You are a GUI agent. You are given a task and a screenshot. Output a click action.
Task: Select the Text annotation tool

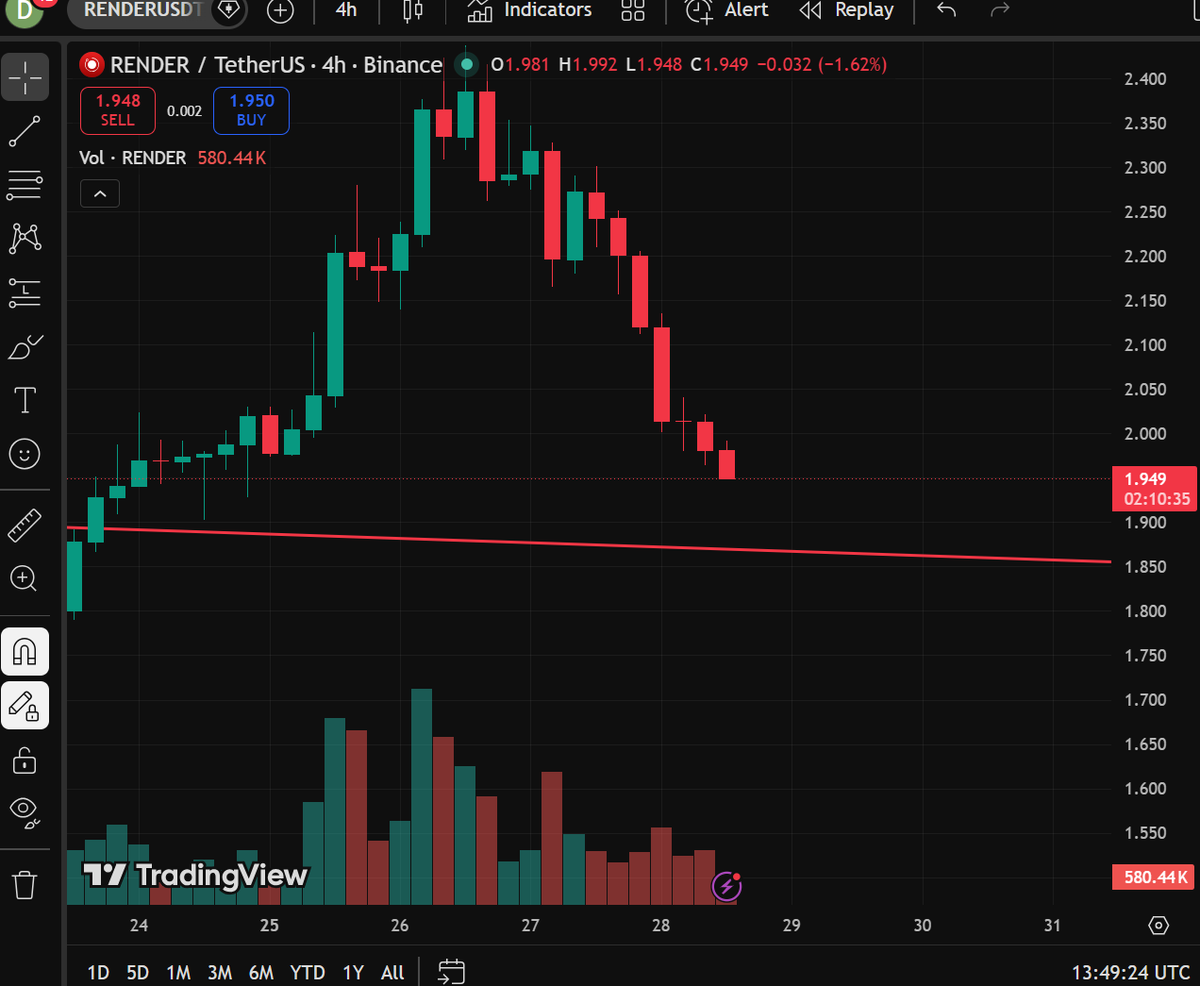25,400
